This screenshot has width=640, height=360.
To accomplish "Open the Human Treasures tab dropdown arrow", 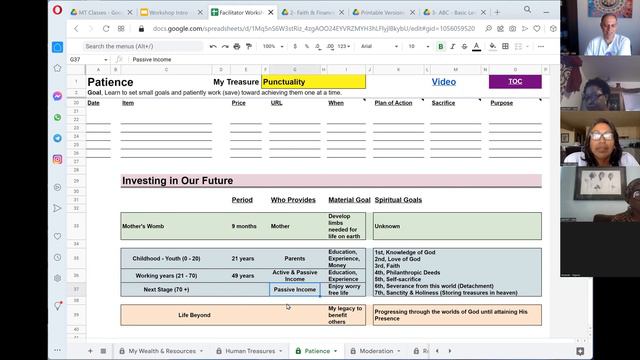I will (281, 351).
